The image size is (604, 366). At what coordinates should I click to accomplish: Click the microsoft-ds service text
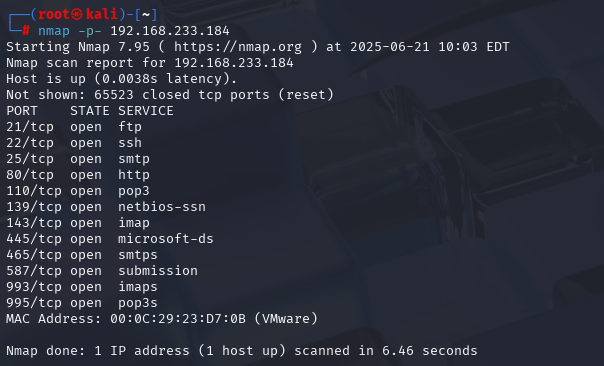click(166, 239)
